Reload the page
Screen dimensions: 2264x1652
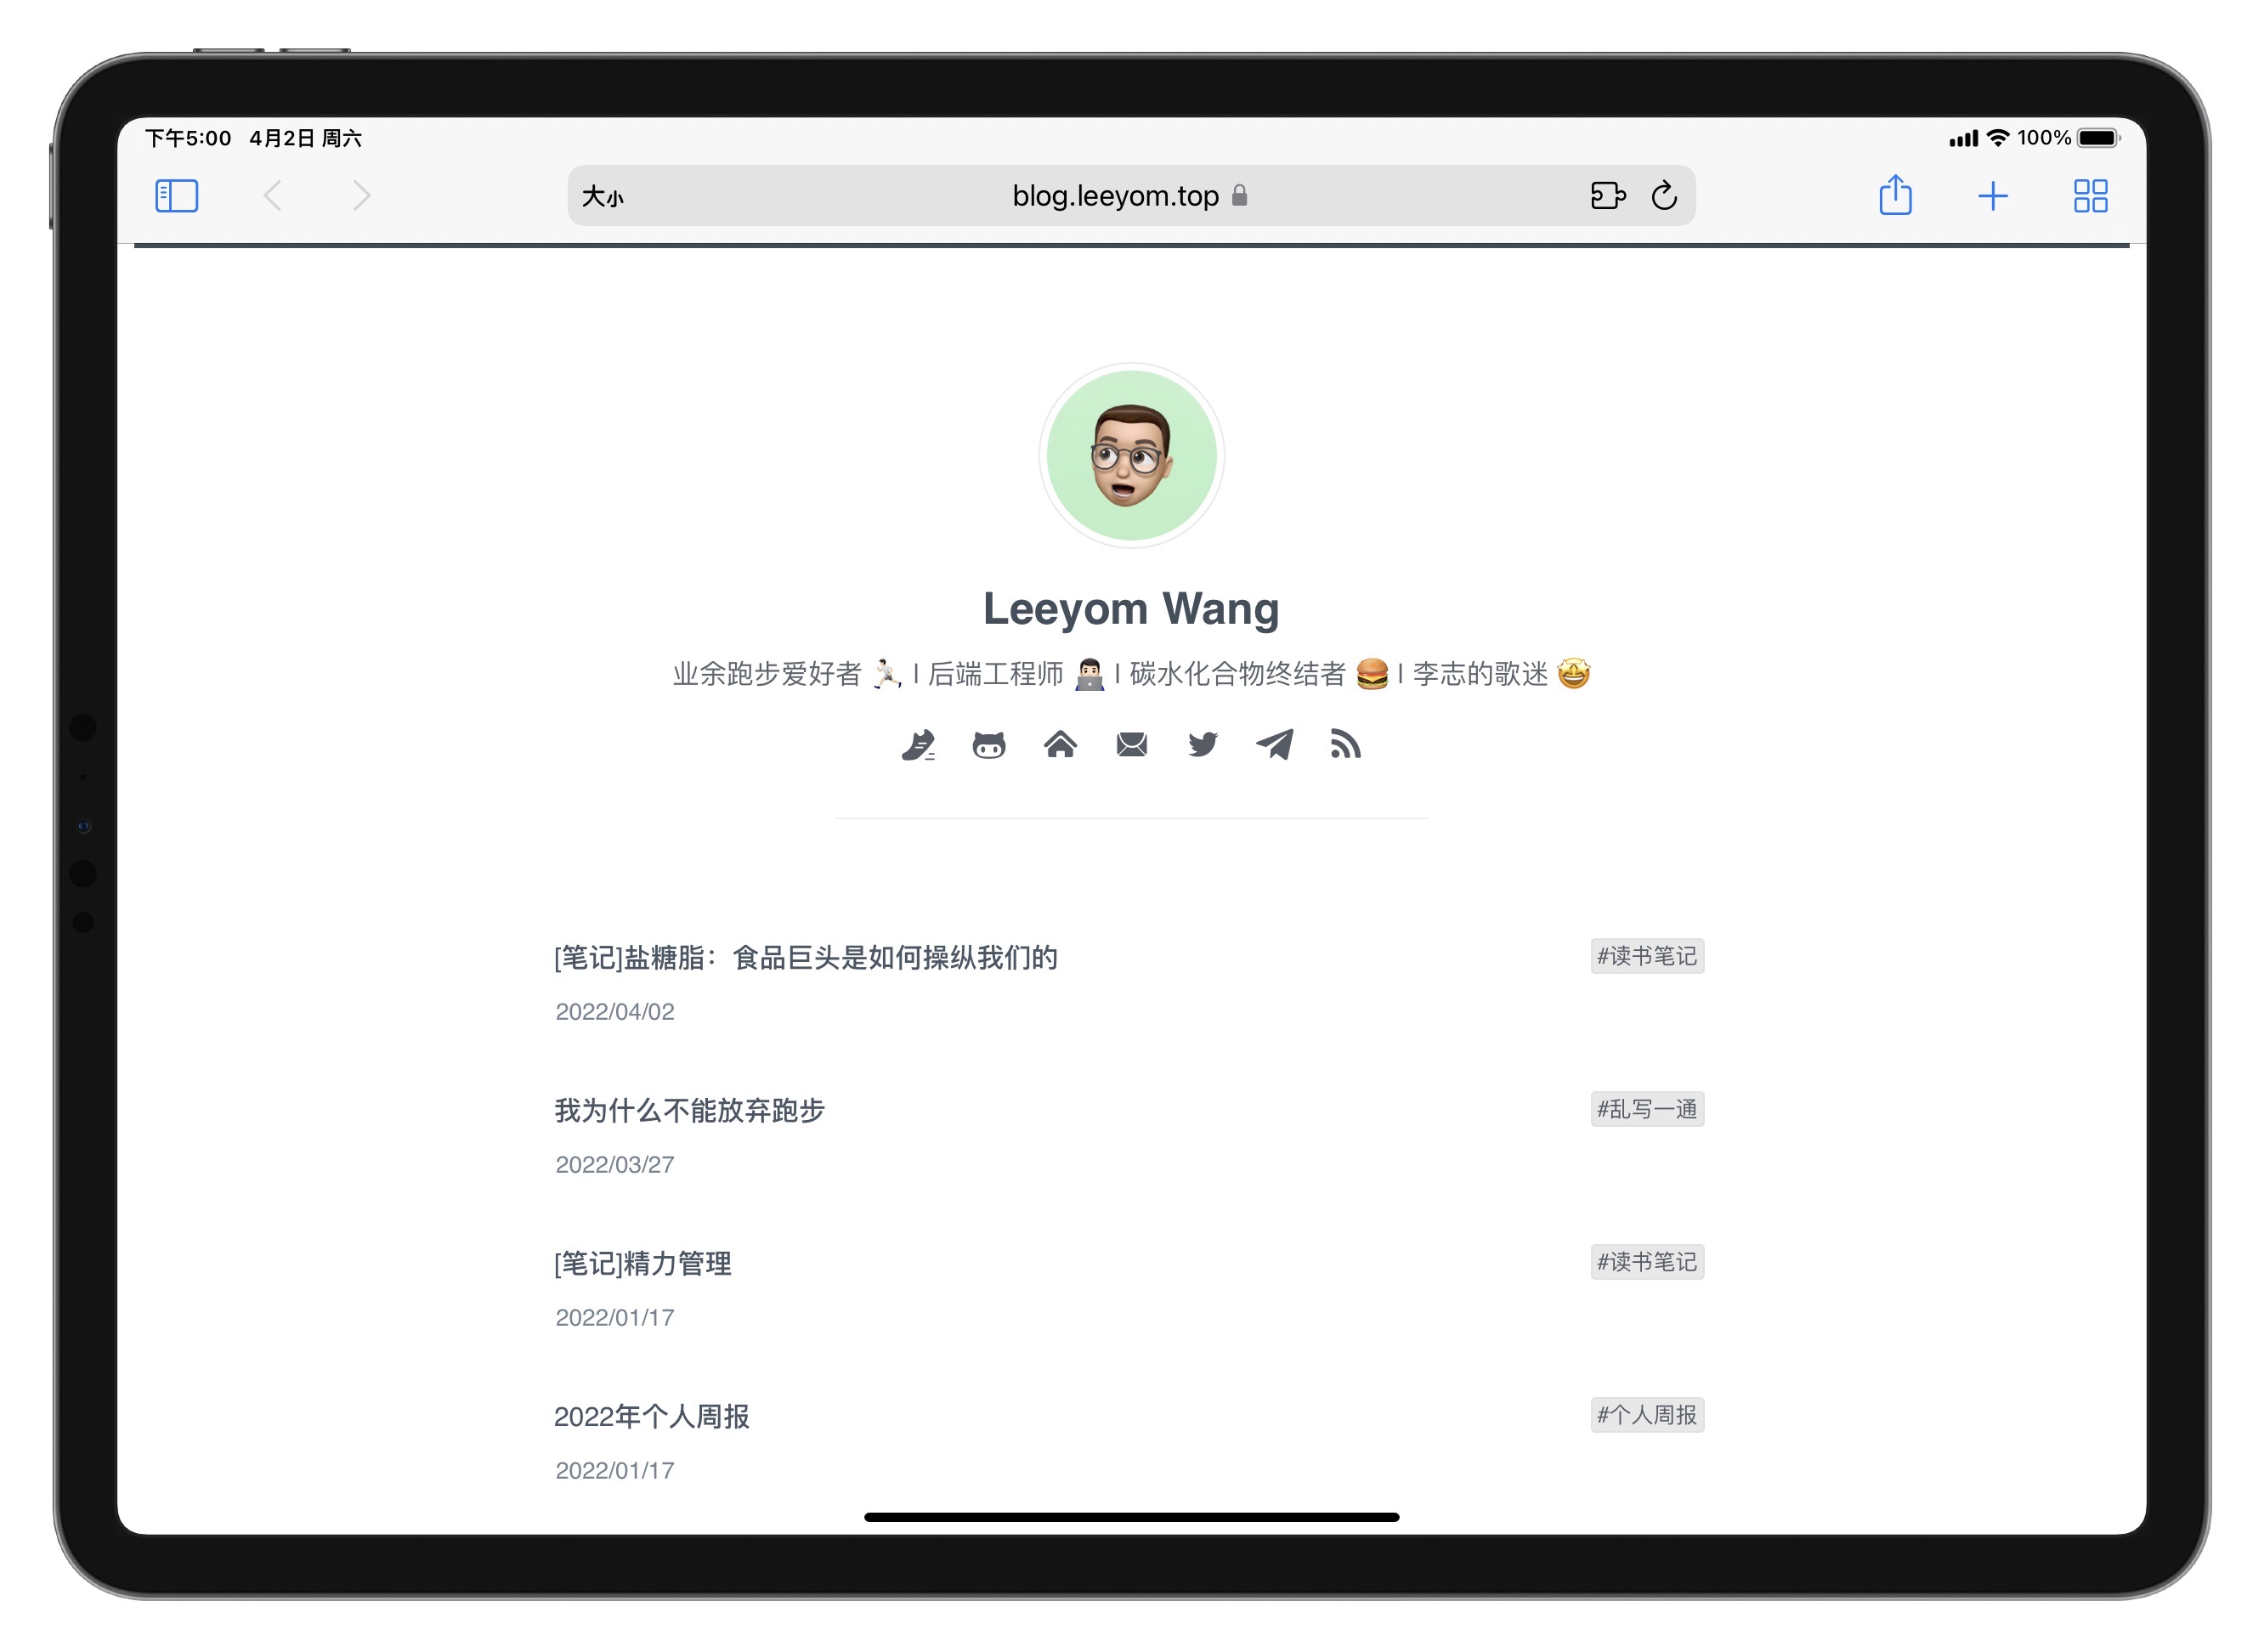[1664, 196]
